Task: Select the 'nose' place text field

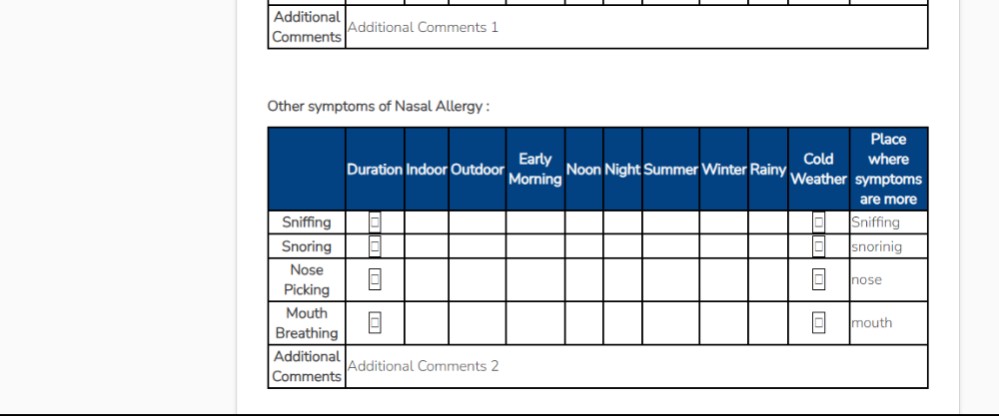Action: tap(888, 280)
